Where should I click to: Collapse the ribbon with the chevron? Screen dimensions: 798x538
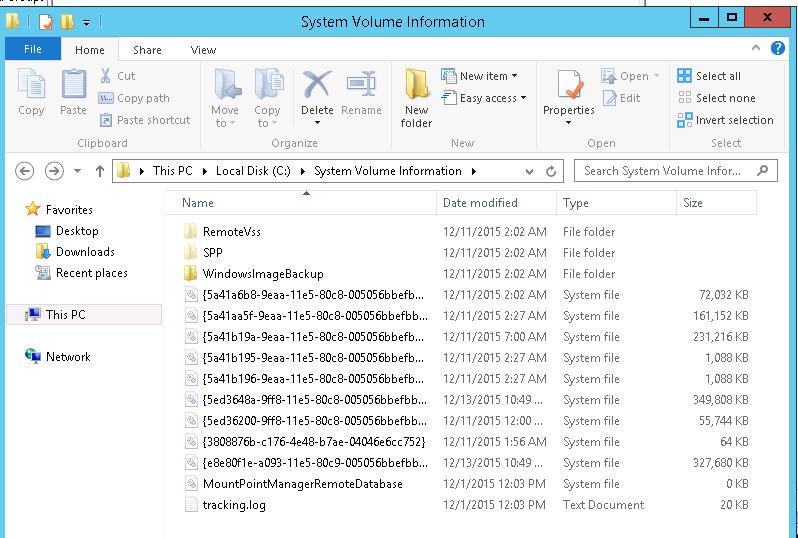point(756,48)
